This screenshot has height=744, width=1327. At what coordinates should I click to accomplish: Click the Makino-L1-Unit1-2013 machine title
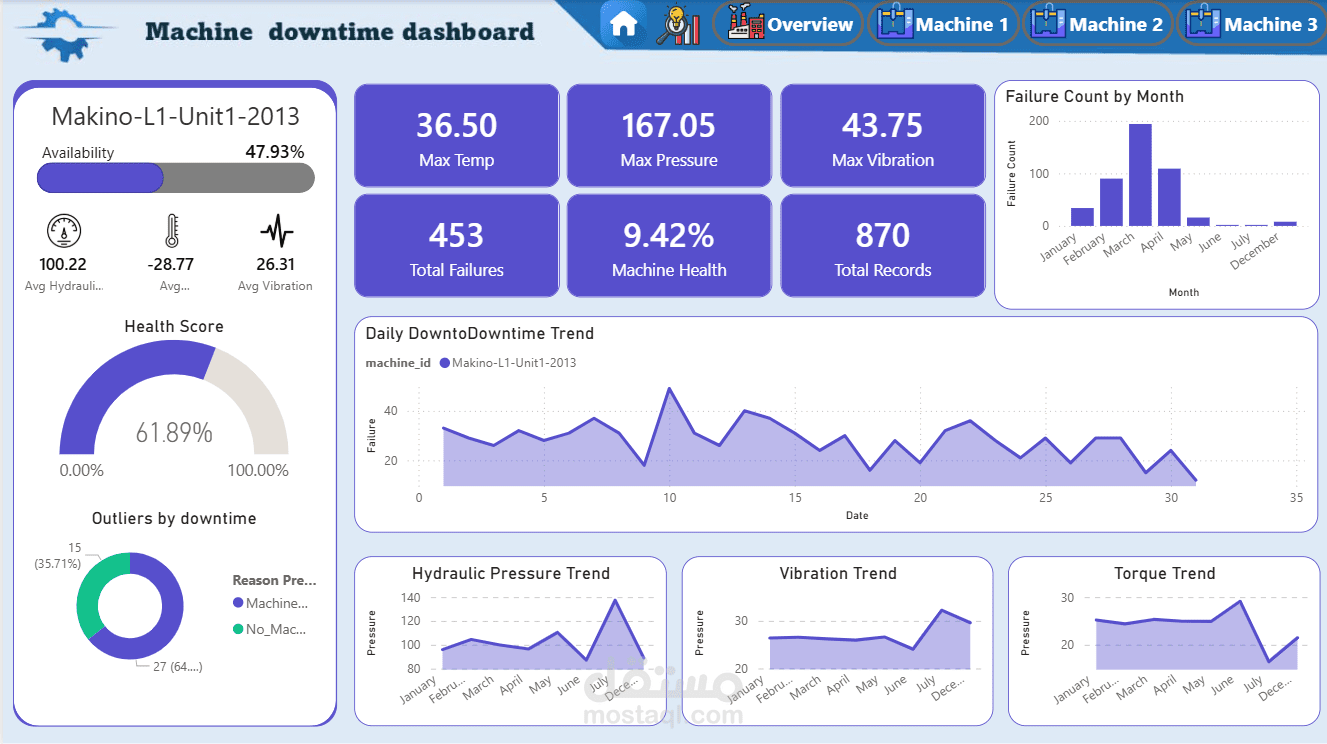[x=176, y=116]
